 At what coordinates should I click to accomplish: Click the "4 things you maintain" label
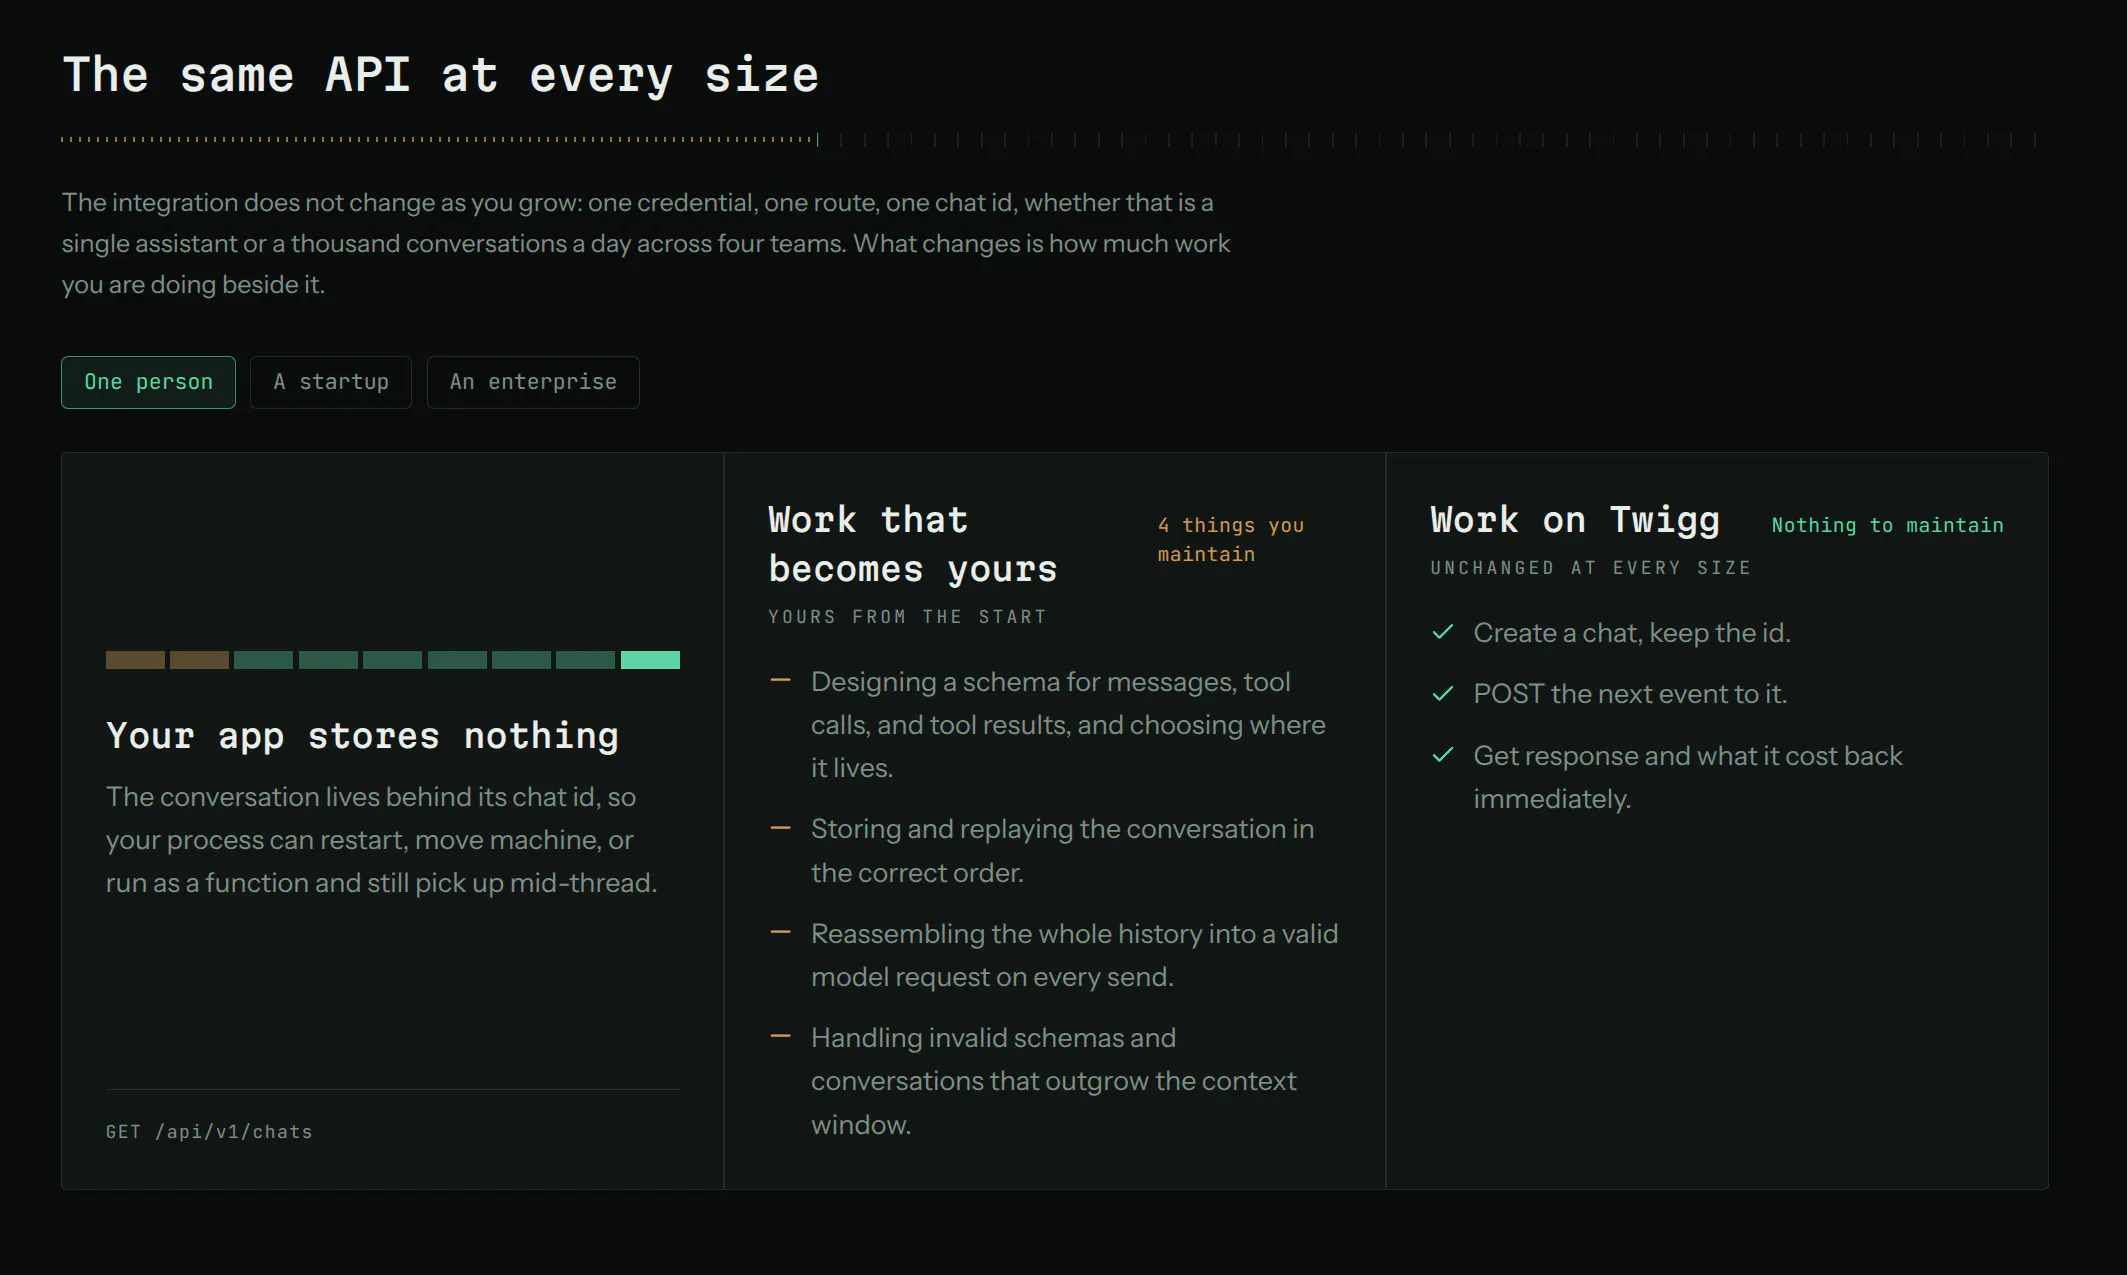point(1231,540)
